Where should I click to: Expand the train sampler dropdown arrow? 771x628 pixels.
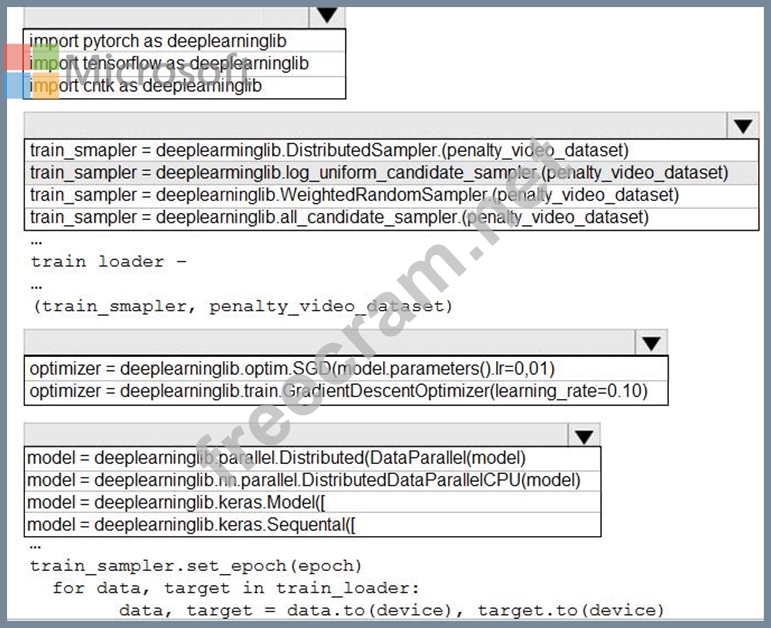(x=741, y=126)
